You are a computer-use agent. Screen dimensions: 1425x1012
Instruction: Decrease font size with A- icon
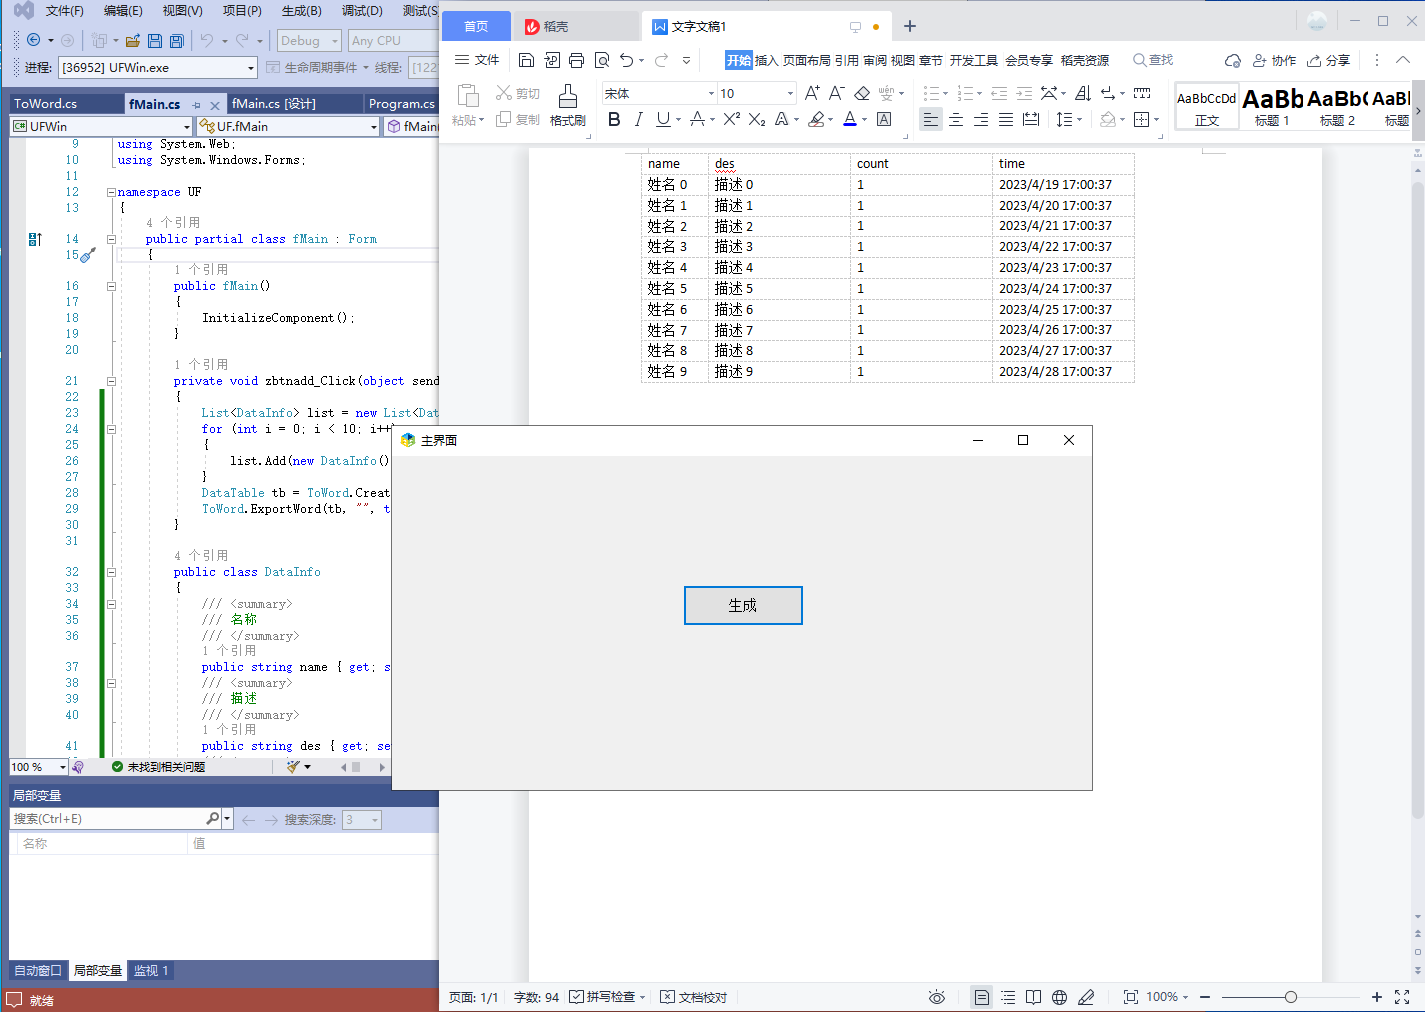pyautogui.click(x=837, y=93)
